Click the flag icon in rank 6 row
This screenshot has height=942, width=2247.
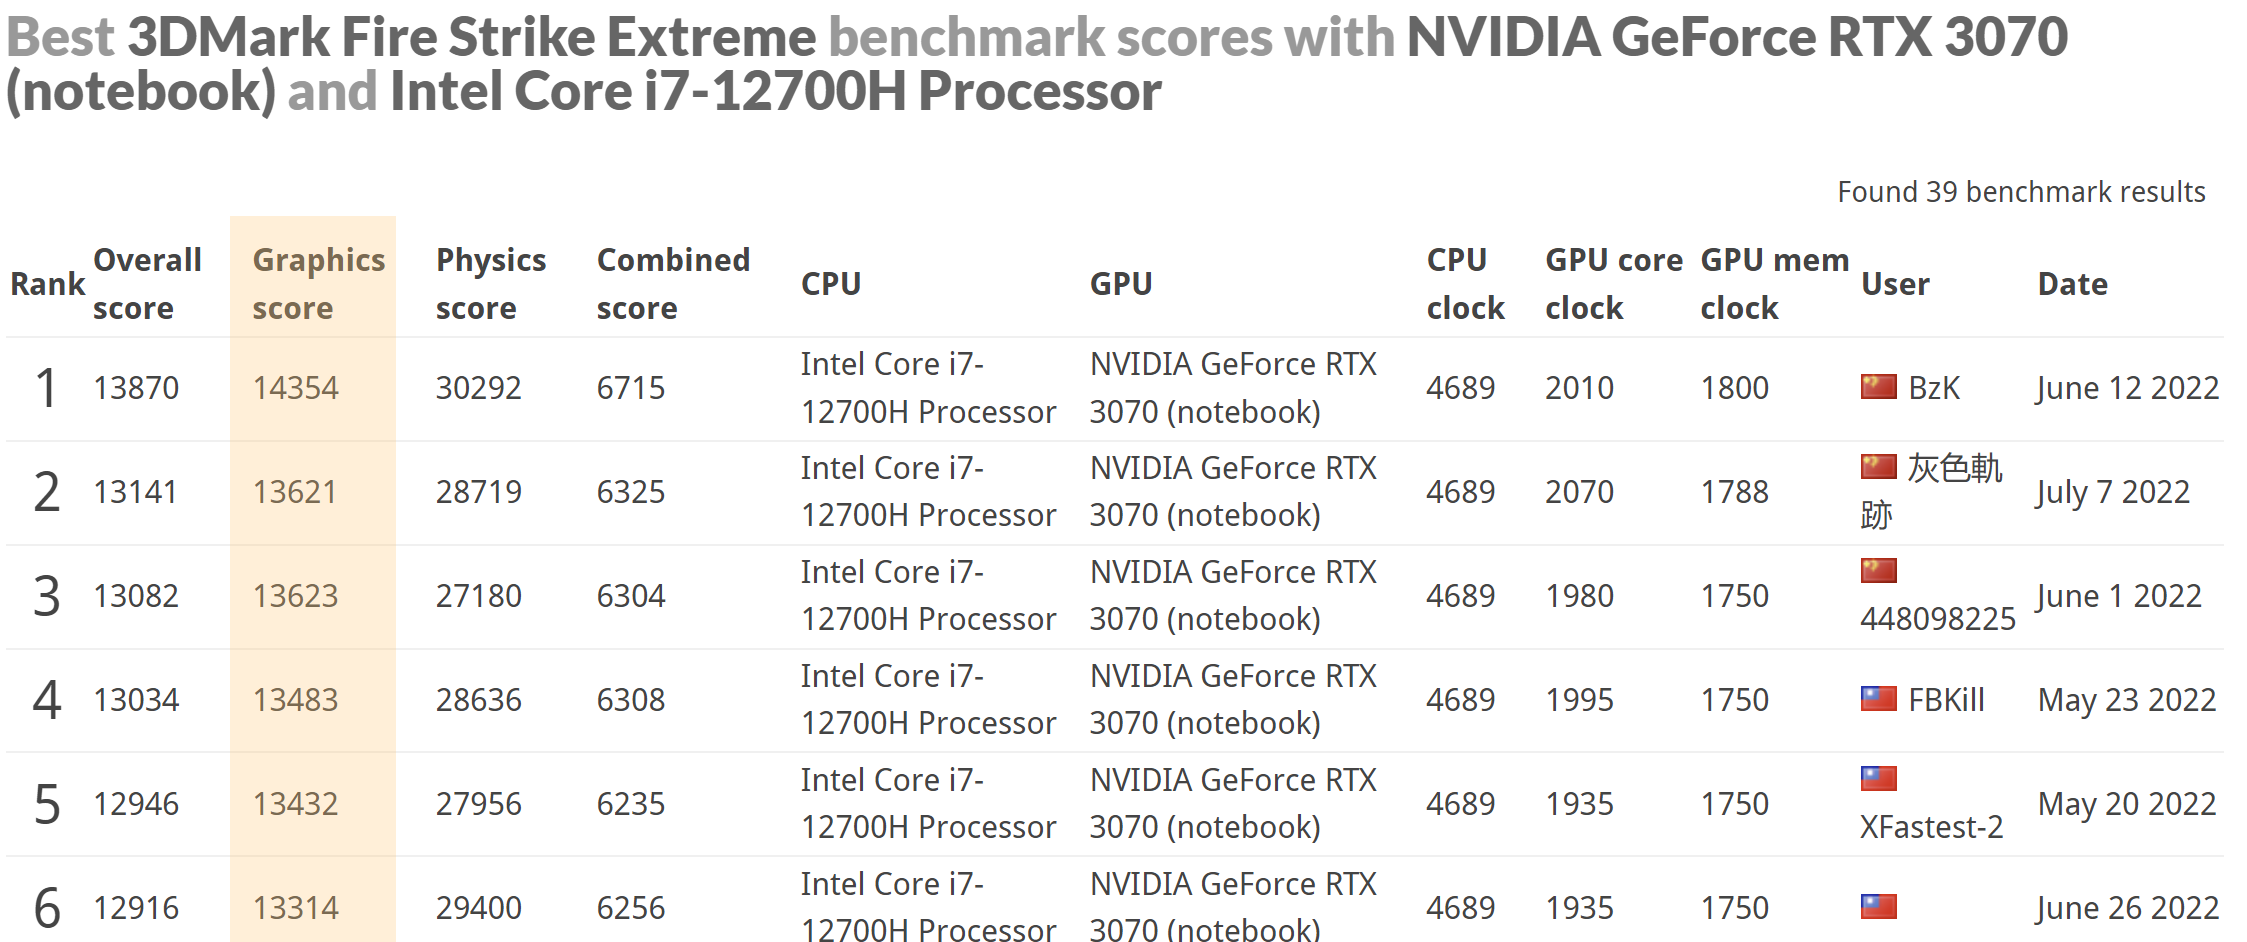tap(1878, 907)
